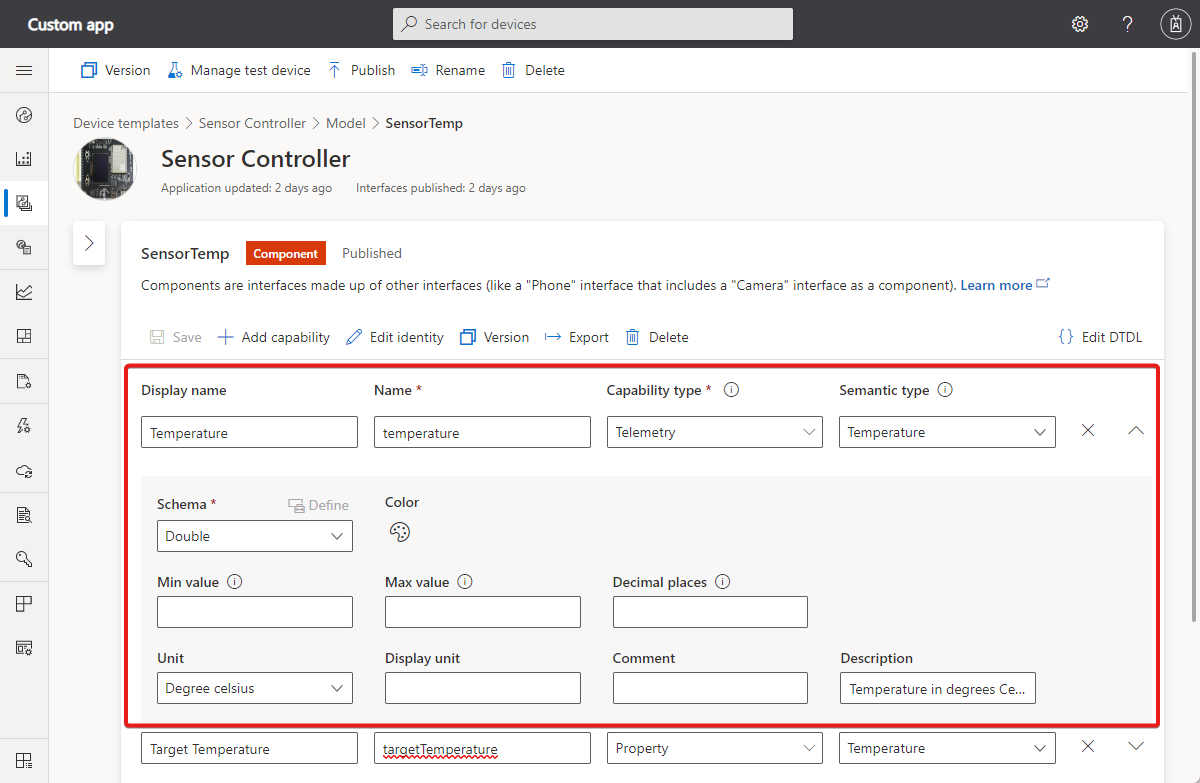The image size is (1200, 783).
Task: Publish the device template
Action: pos(362,70)
